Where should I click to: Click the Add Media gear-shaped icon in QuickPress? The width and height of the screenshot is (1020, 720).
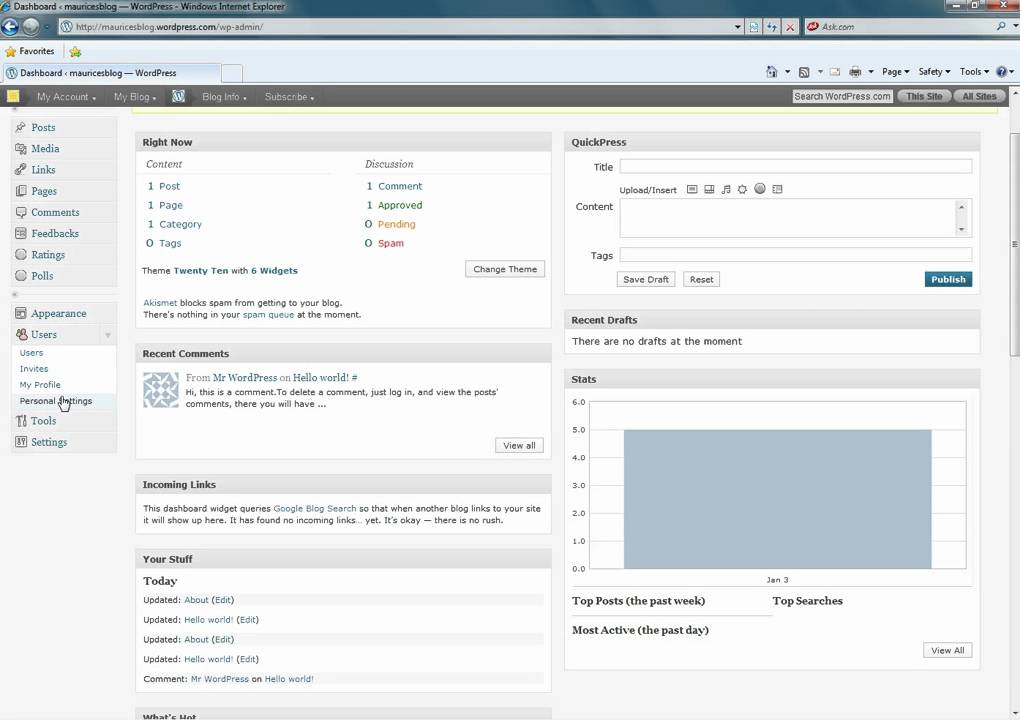coord(742,189)
